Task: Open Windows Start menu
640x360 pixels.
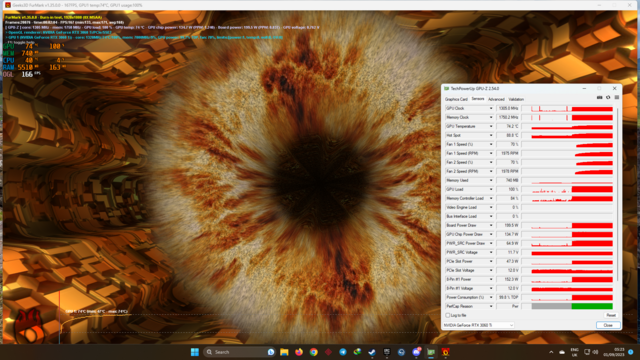Action: (195, 352)
